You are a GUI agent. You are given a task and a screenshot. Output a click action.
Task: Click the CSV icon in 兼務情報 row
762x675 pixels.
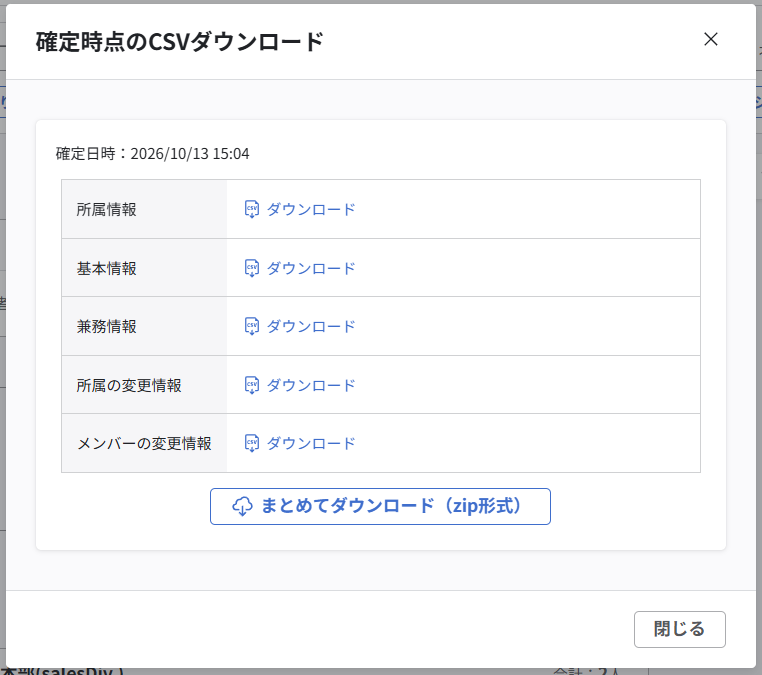(x=252, y=327)
